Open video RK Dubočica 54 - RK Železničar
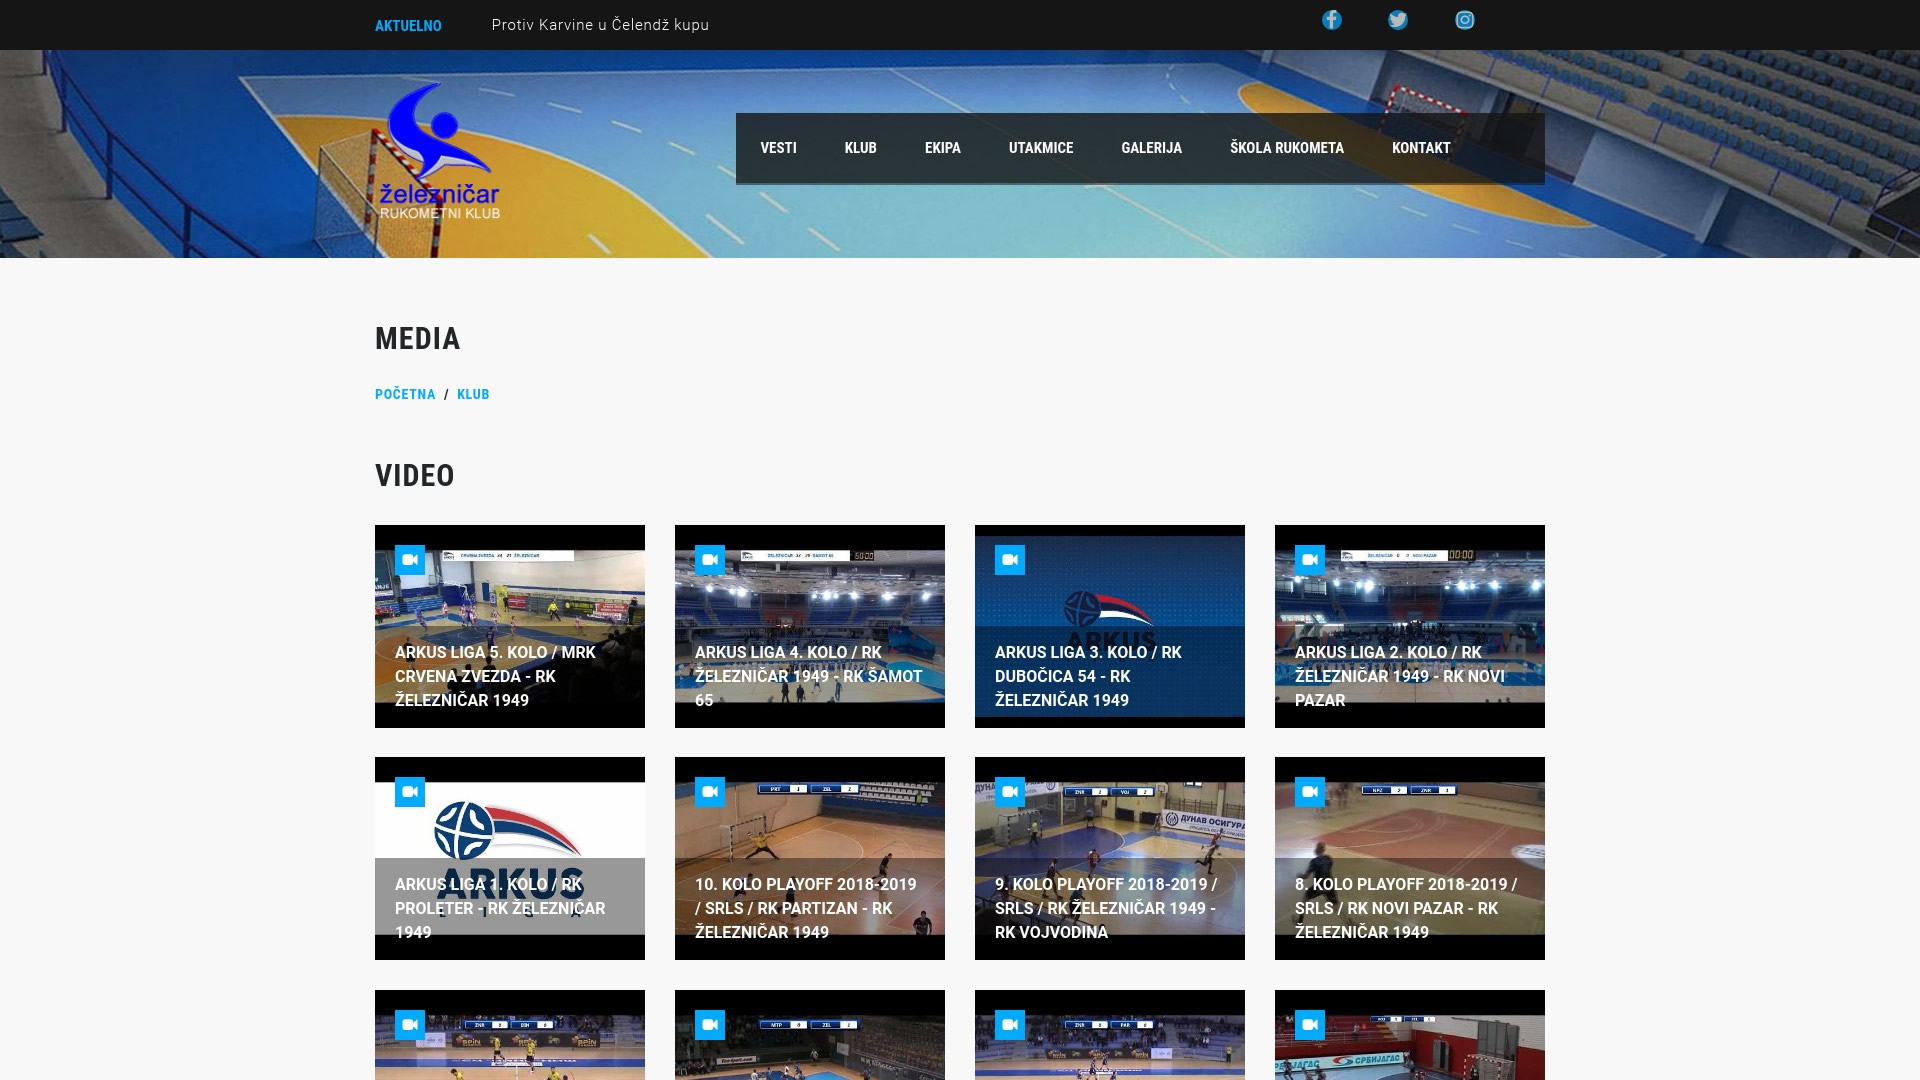The image size is (1920, 1080). point(1110,626)
